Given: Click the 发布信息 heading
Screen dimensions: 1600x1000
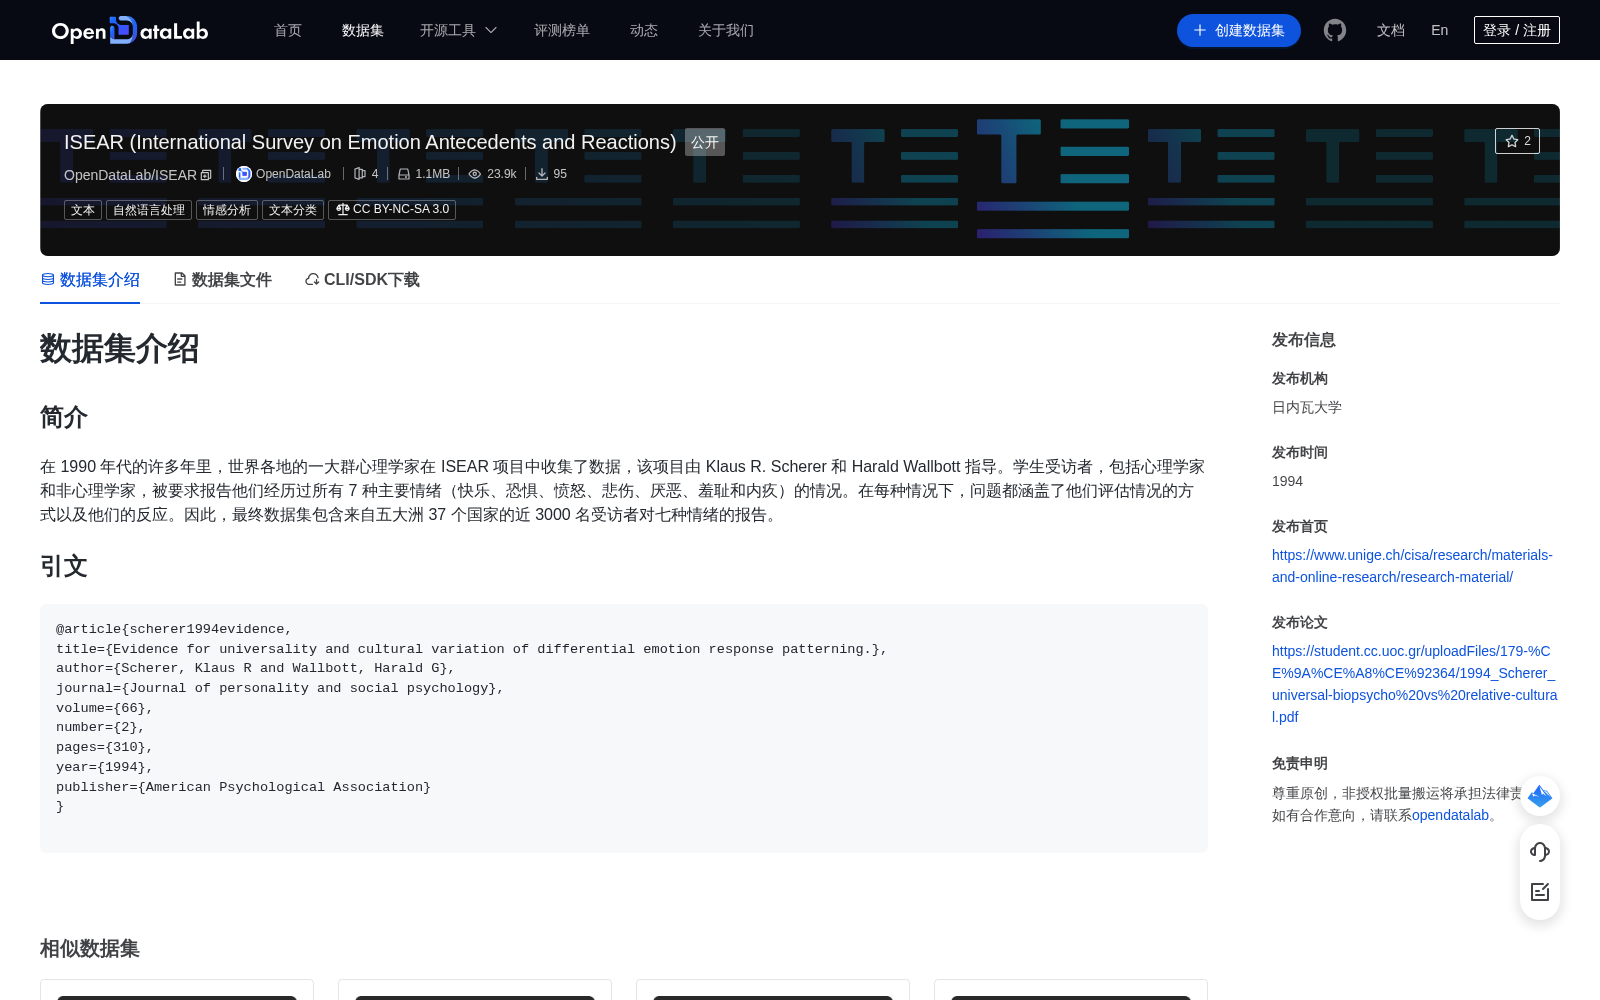Looking at the screenshot, I should point(1304,340).
